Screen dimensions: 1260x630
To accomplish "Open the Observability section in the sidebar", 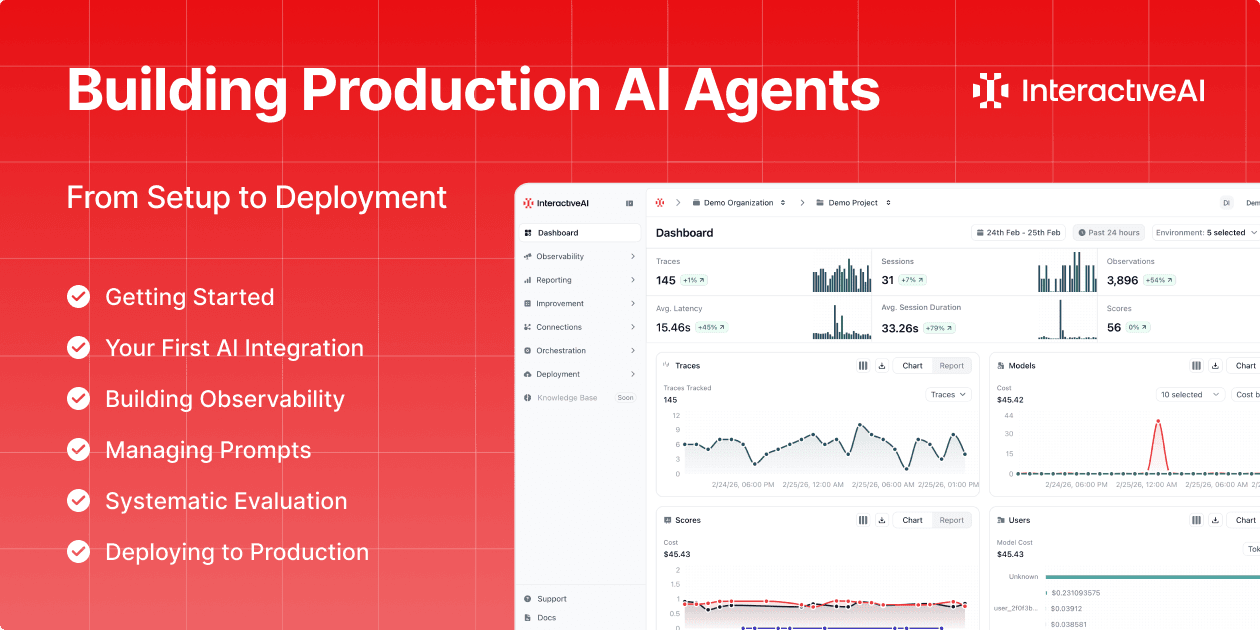I will [x=527, y=256].
